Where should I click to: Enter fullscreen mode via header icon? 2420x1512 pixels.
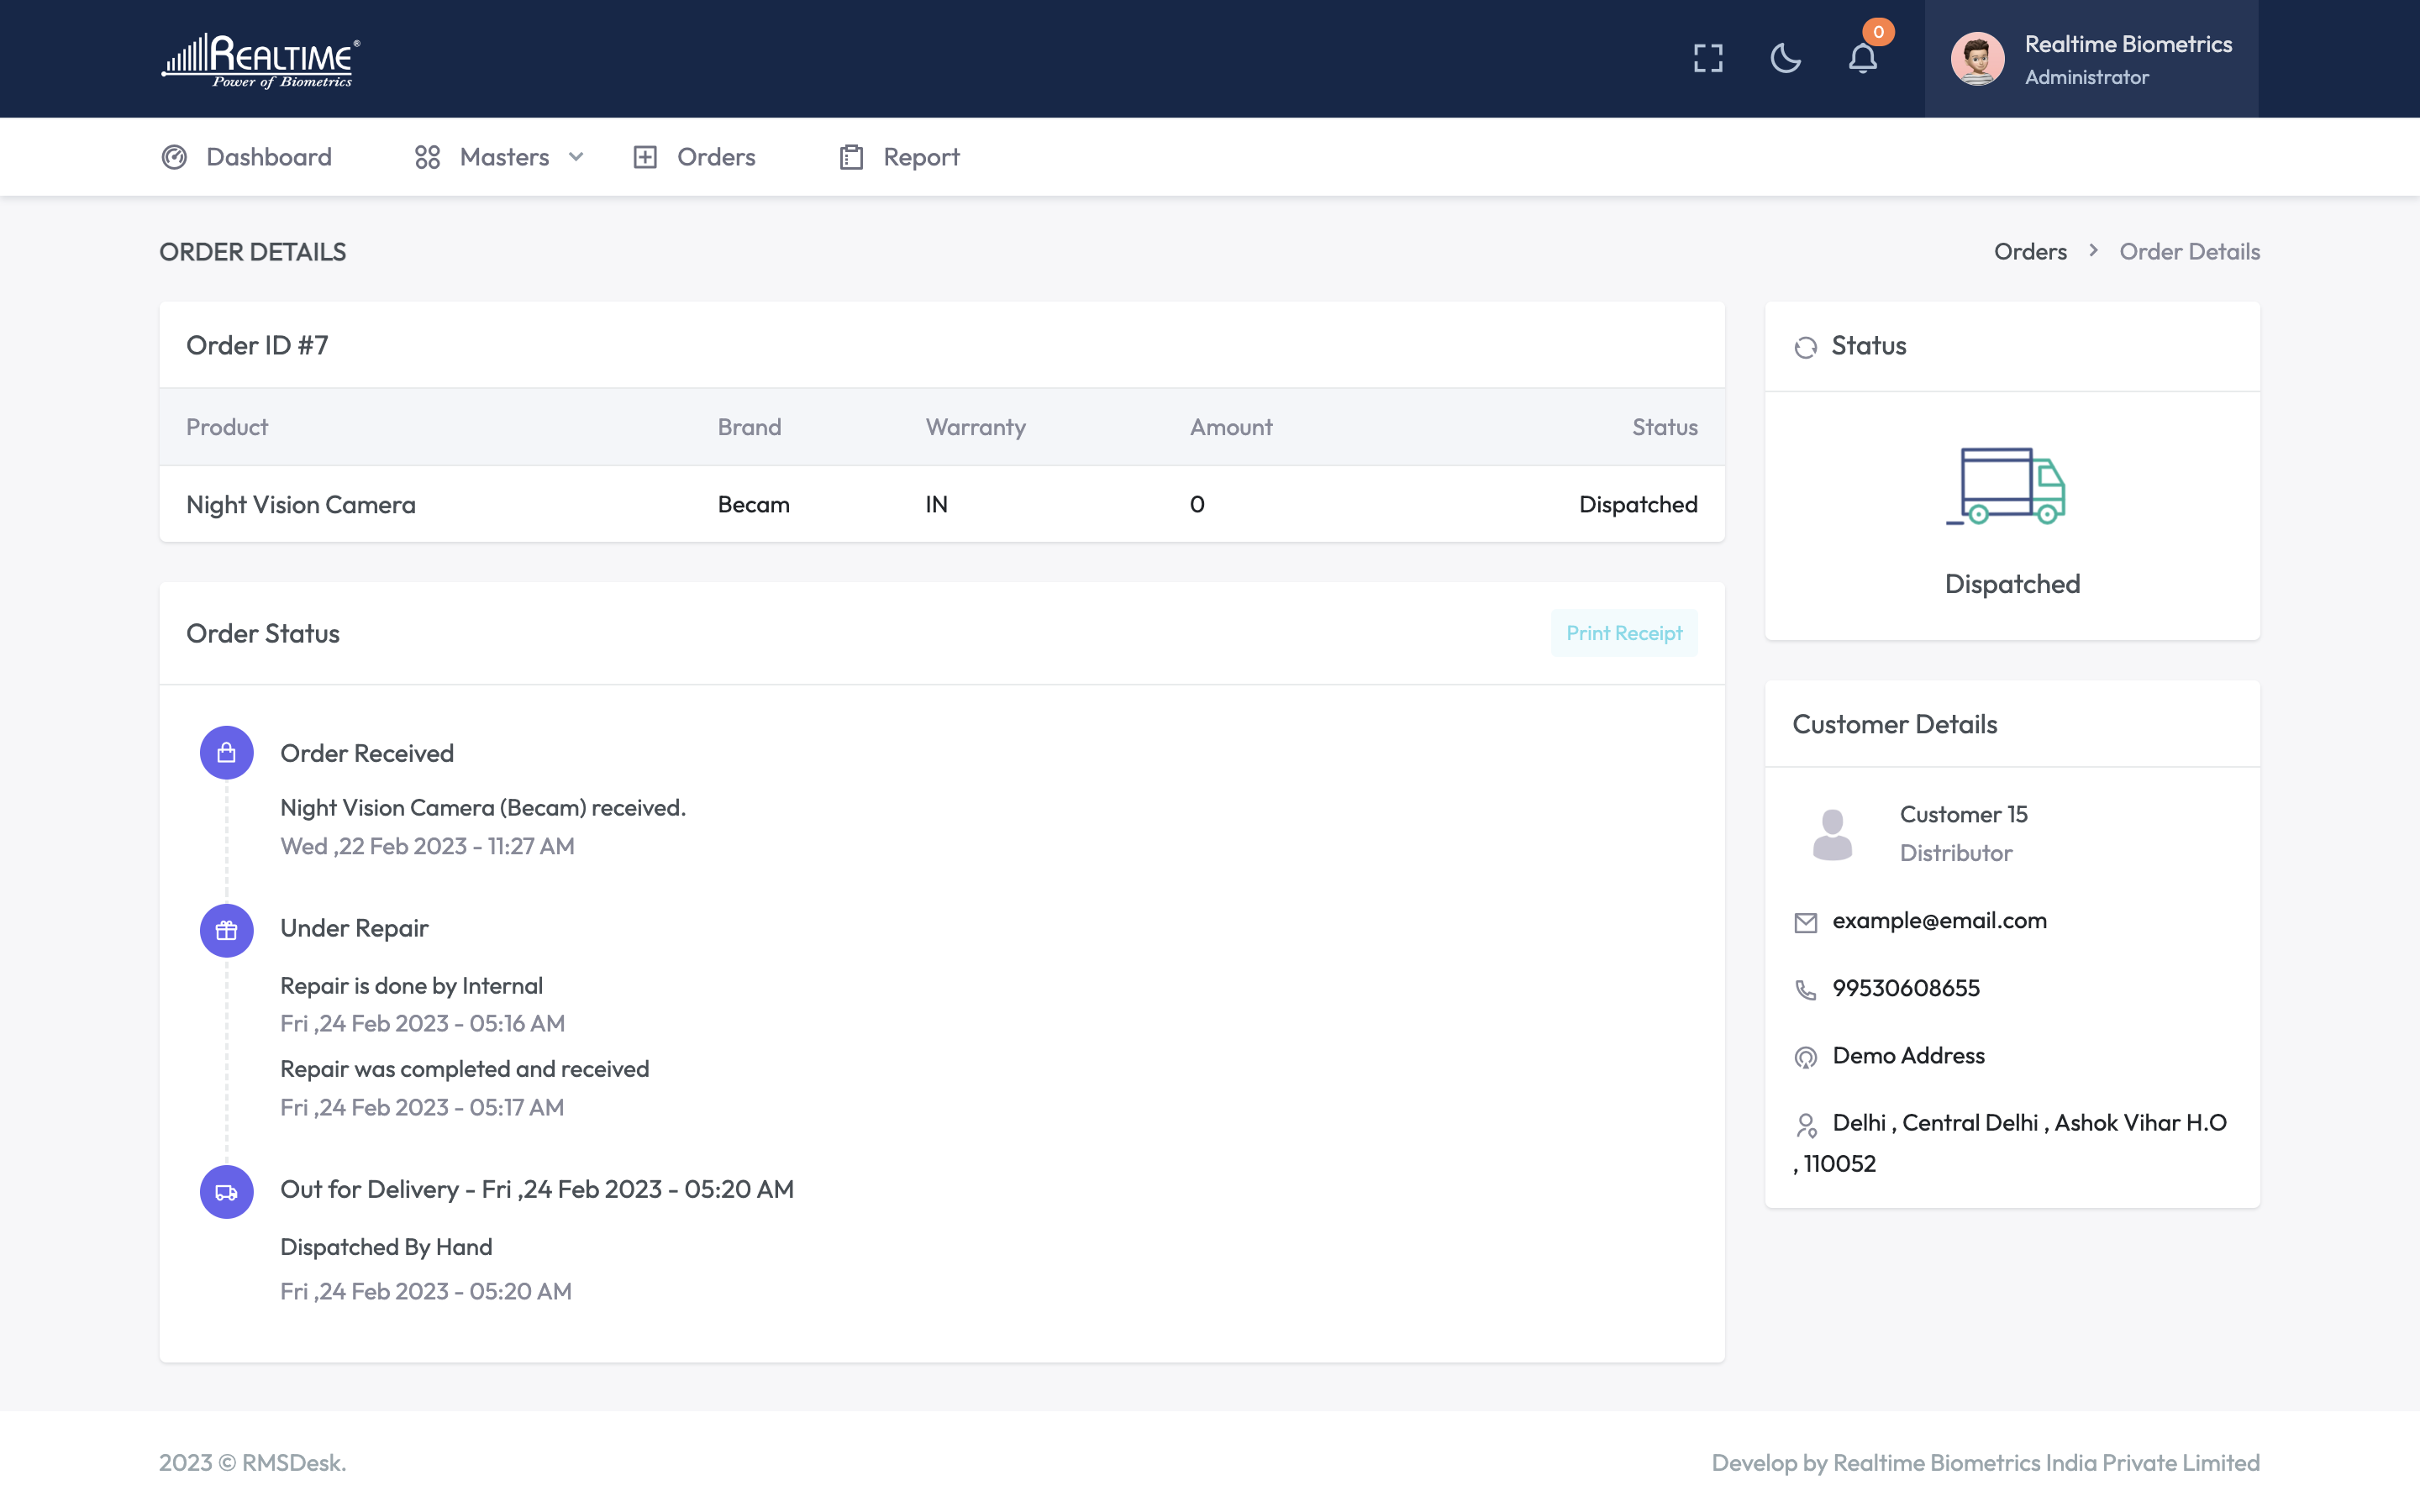[1708, 58]
